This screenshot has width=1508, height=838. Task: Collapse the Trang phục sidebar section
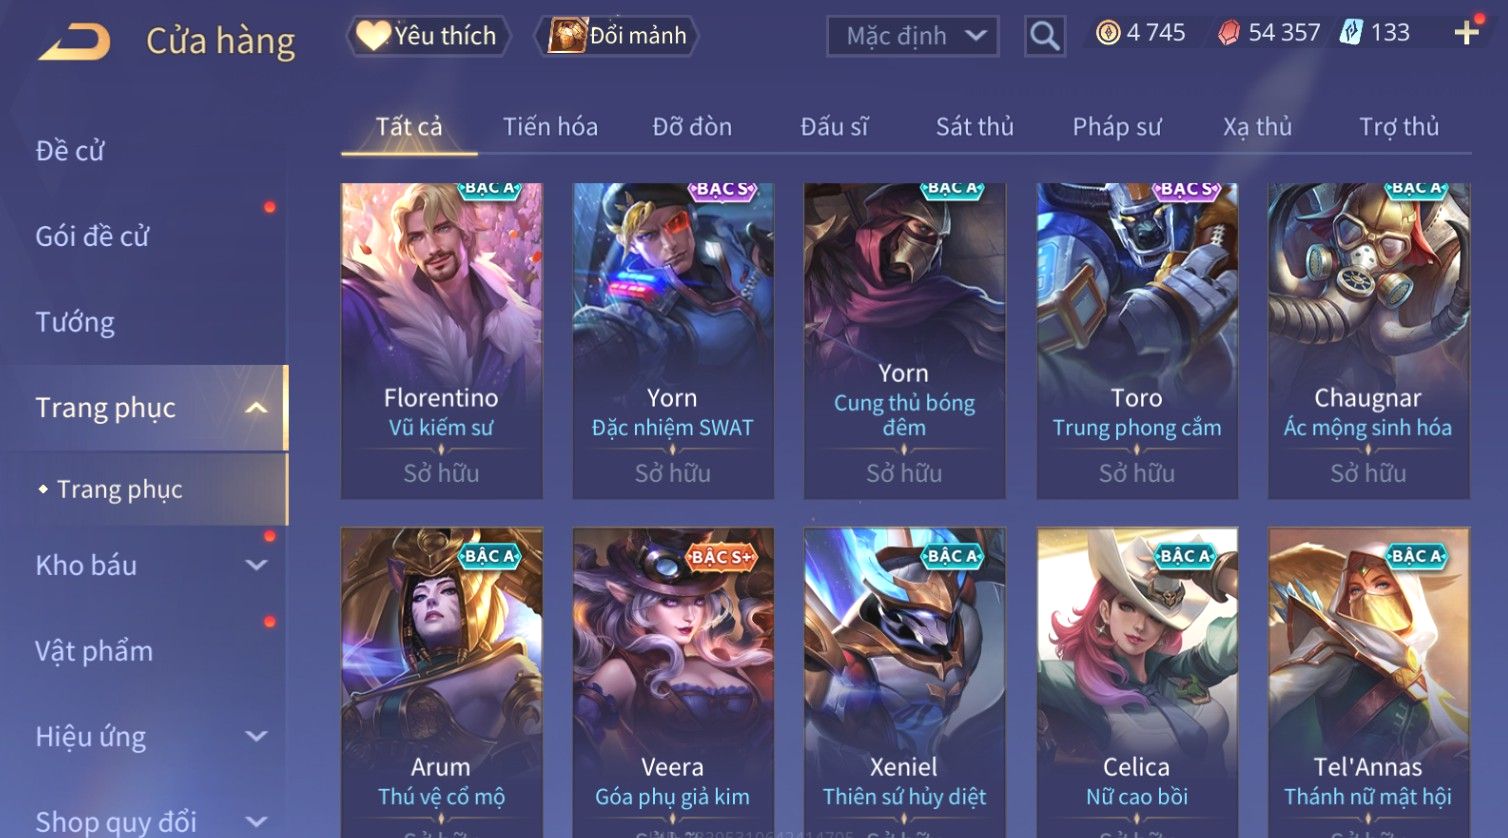pos(256,408)
